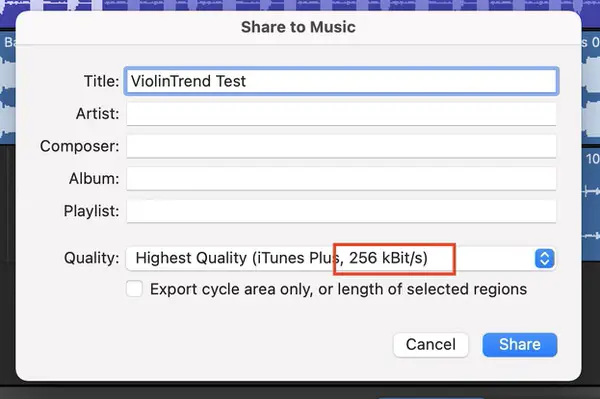Image resolution: width=600 pixels, height=399 pixels.
Task: Click into the Artist input field
Action: point(341,114)
